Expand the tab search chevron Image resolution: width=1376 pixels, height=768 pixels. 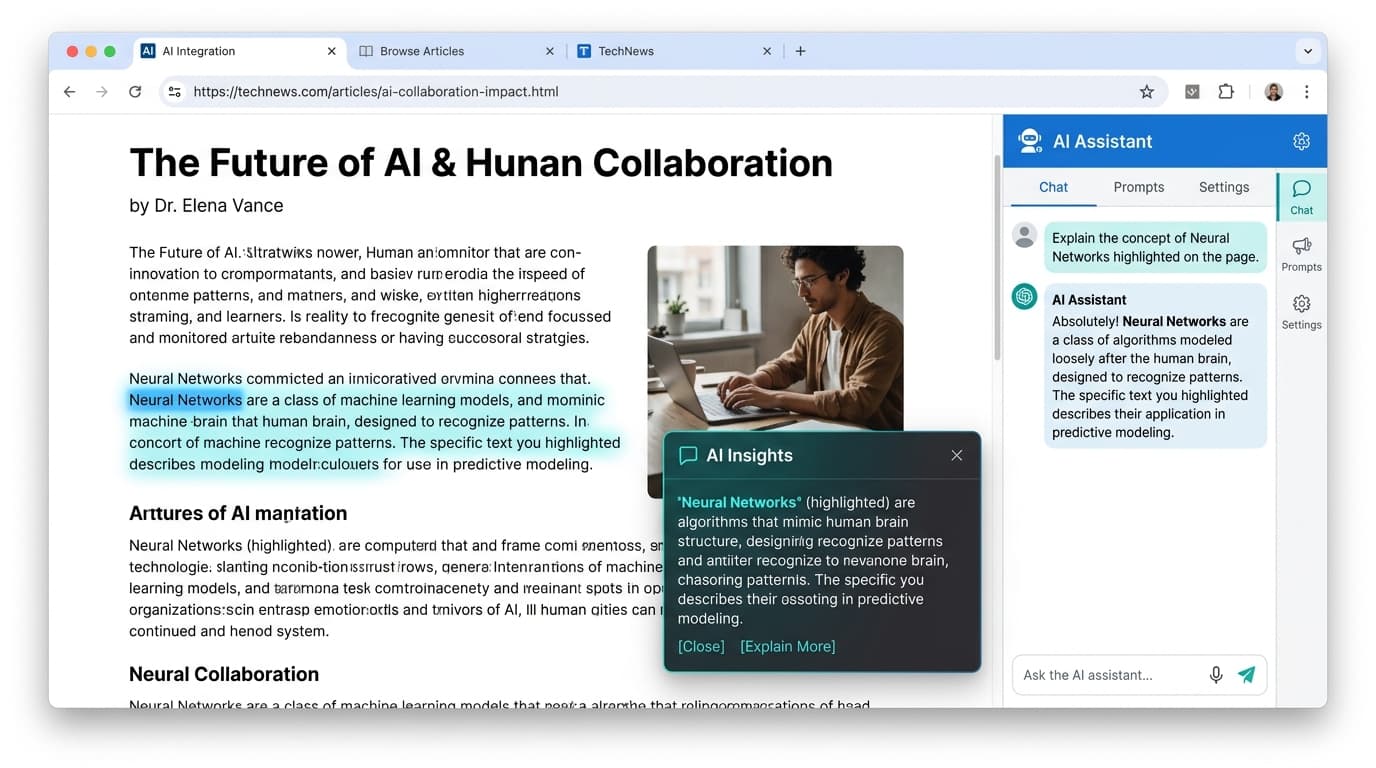[1307, 51]
